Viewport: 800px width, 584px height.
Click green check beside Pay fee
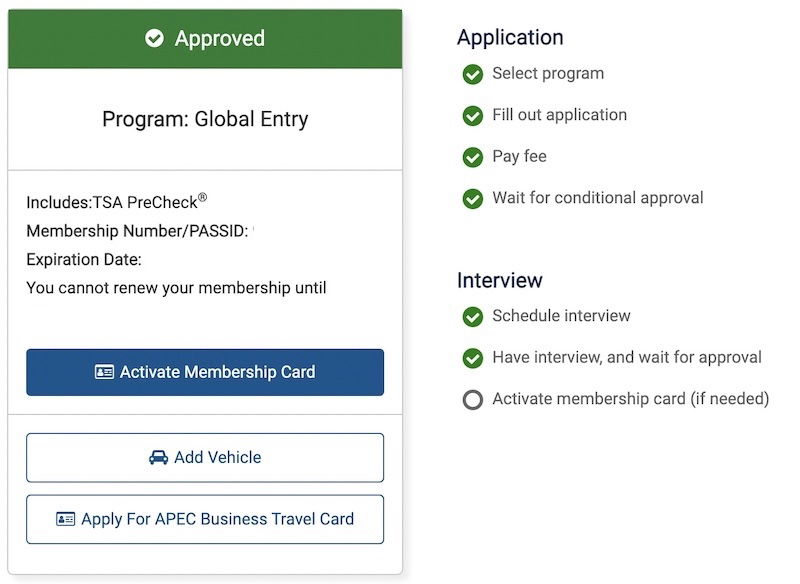(472, 157)
